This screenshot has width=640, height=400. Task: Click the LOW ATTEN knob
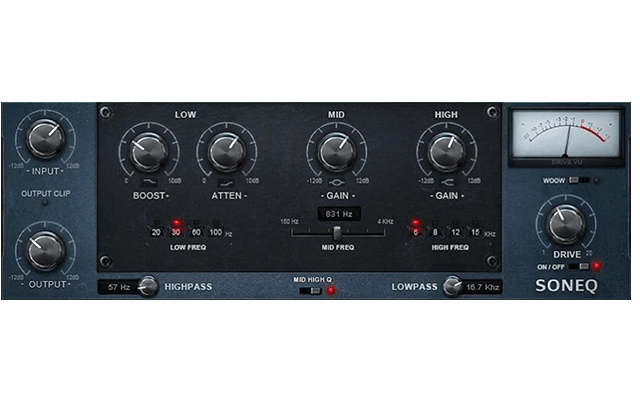(227, 151)
